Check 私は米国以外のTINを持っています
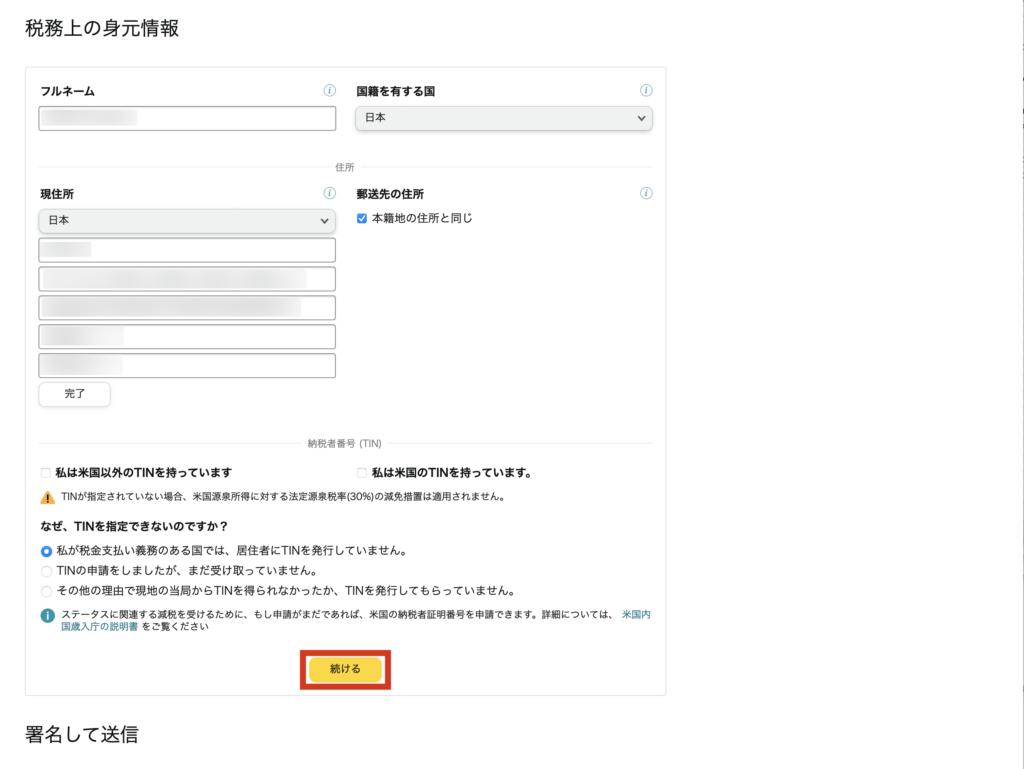Image resolution: width=1024 pixels, height=769 pixels. (45, 473)
